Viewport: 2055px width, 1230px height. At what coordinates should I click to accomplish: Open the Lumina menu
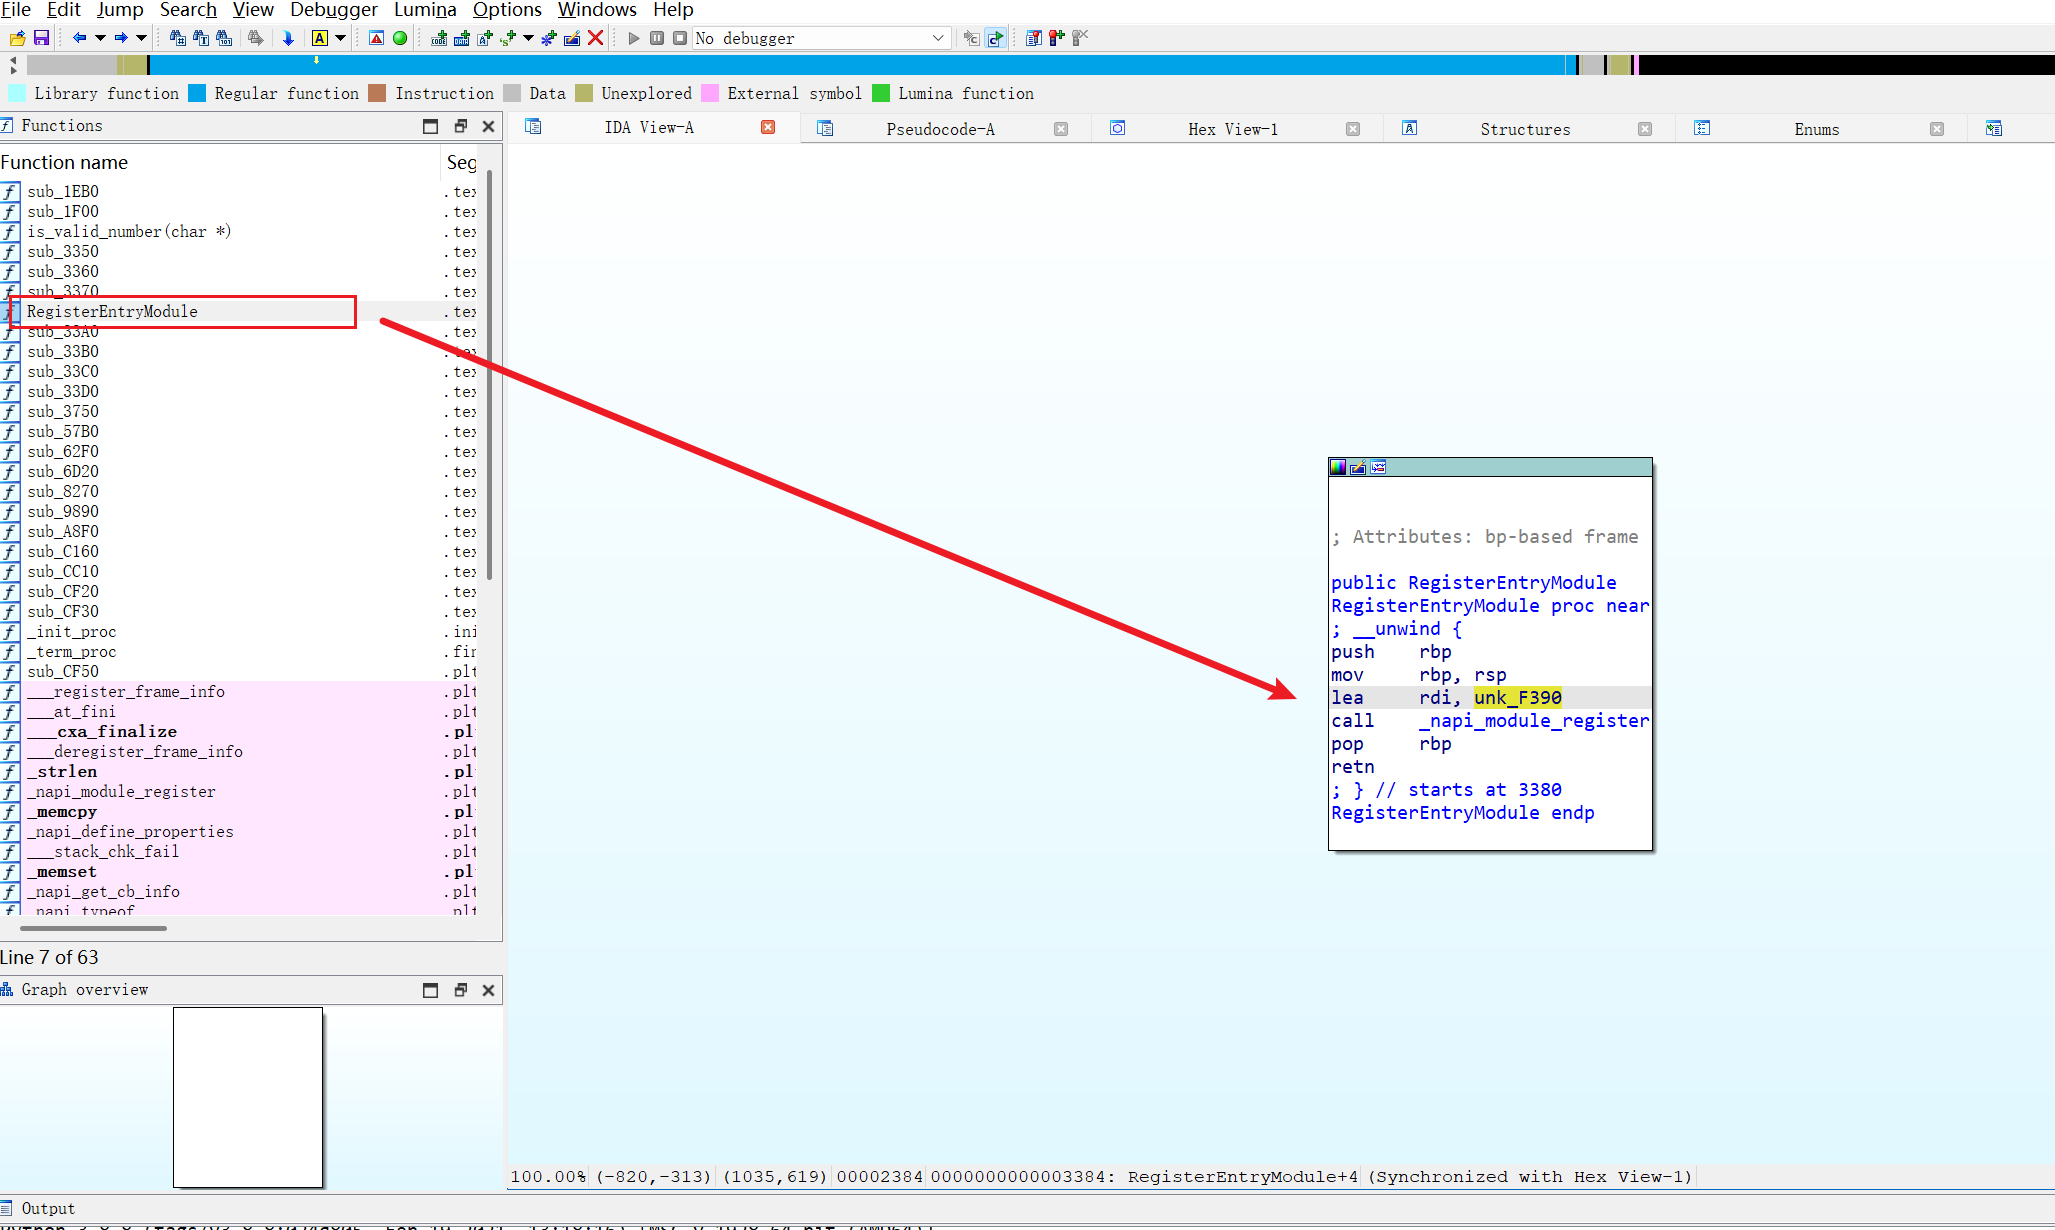pyautogui.click(x=425, y=10)
